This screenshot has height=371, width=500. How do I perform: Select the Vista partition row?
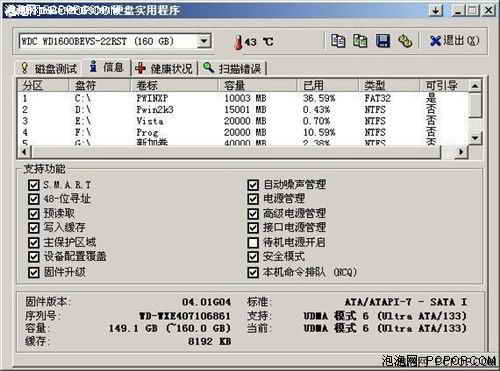tap(243, 121)
